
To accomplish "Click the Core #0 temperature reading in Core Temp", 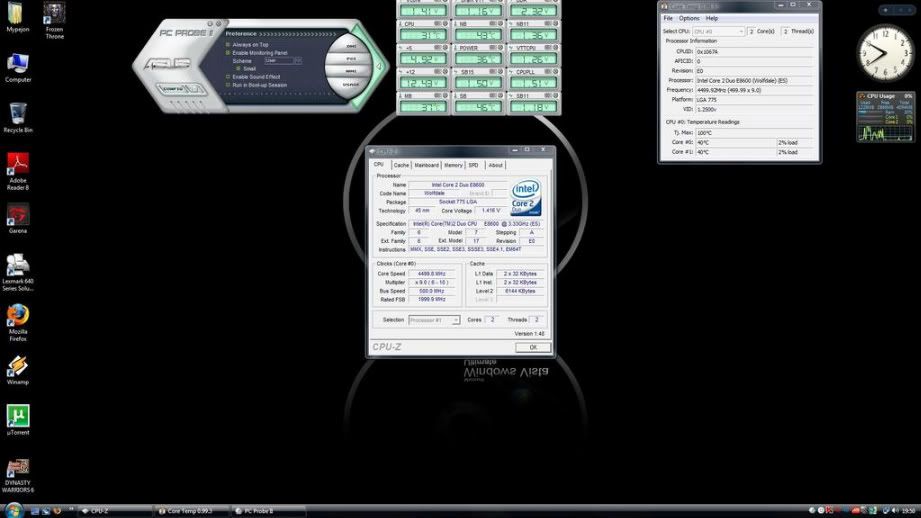I will (x=735, y=142).
